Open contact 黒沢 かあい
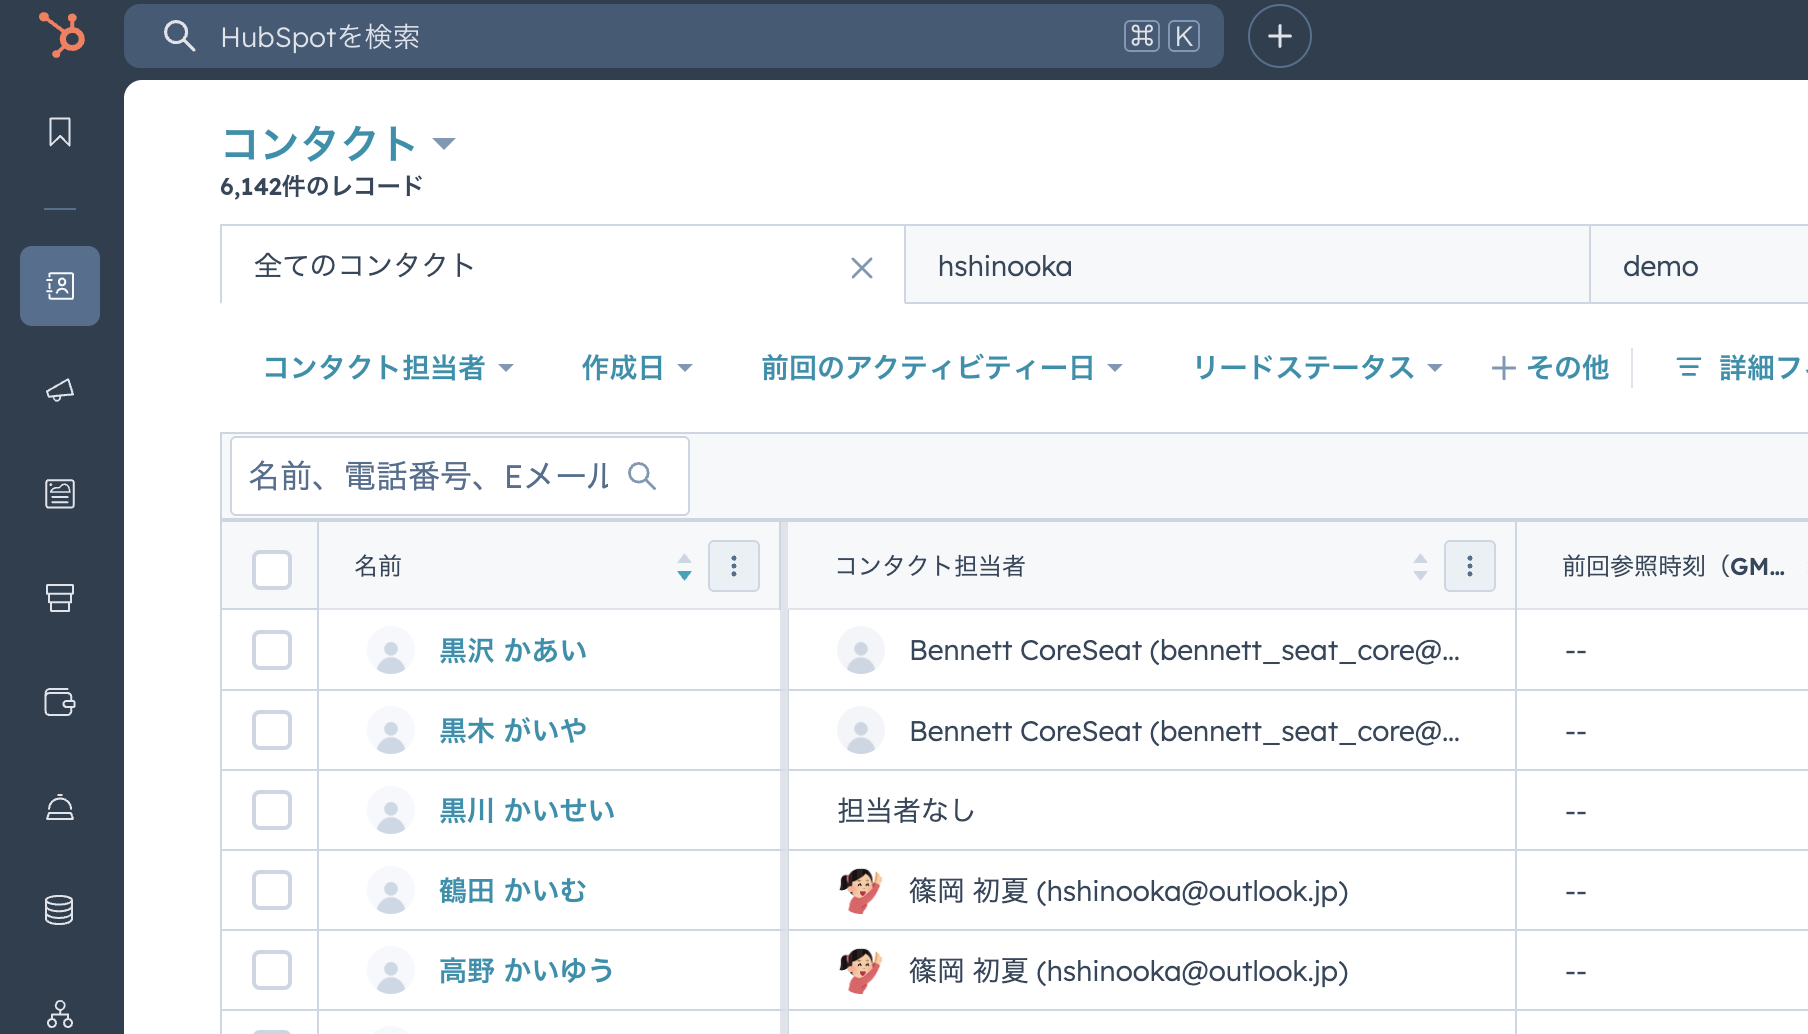The image size is (1808, 1034). coord(513,650)
